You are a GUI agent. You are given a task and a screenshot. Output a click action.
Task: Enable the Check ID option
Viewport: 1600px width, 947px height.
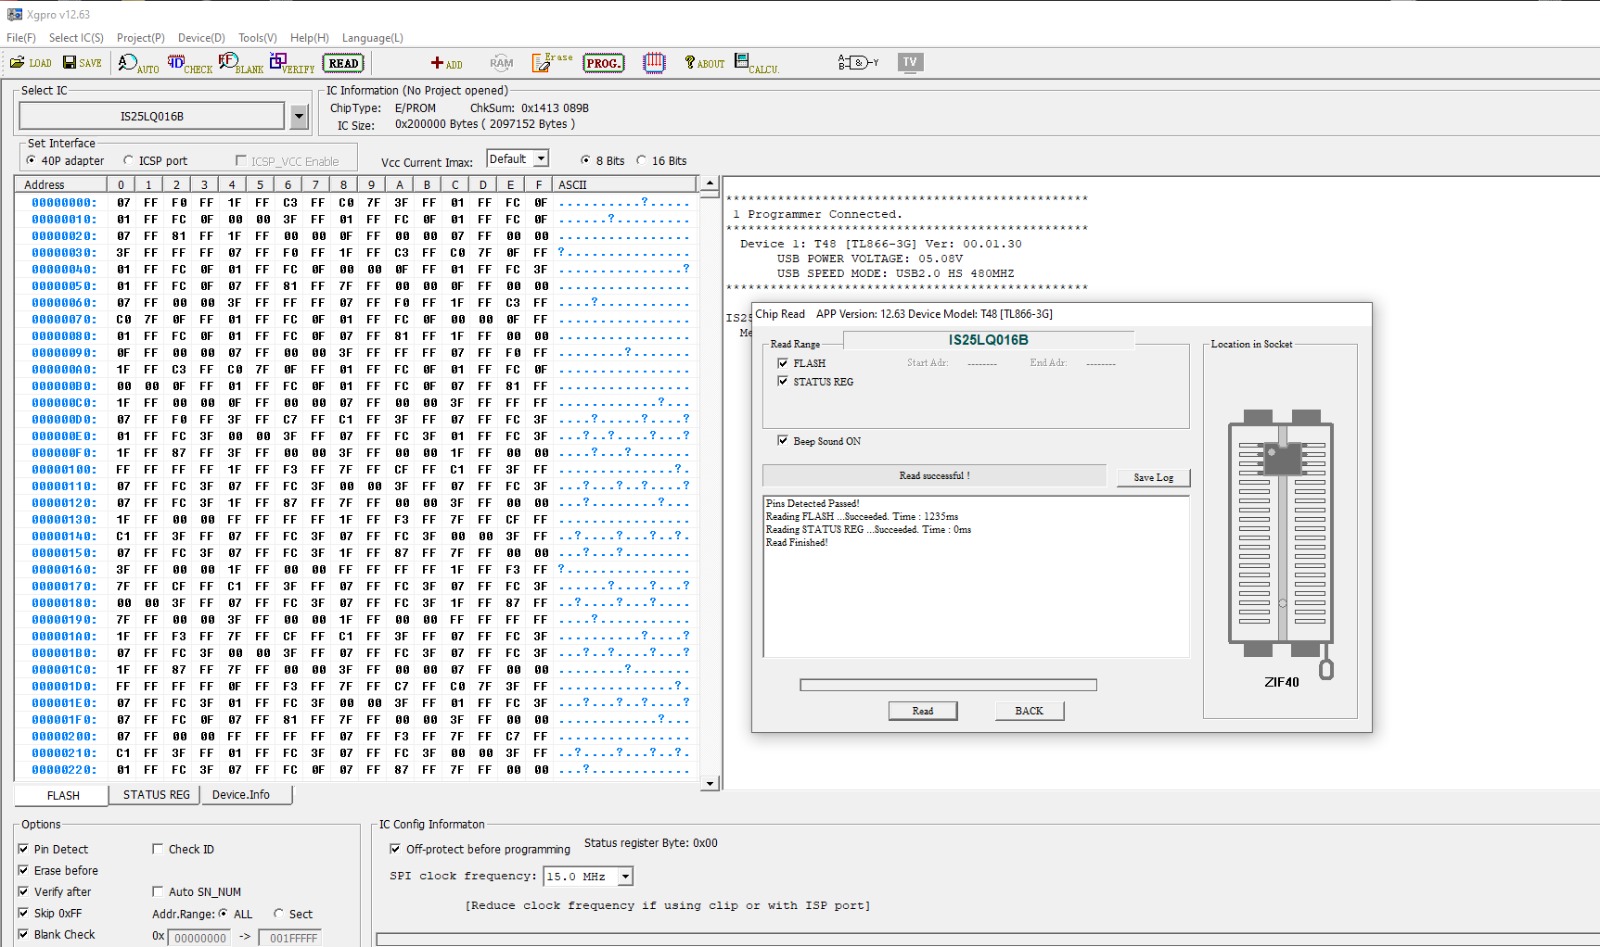click(158, 849)
